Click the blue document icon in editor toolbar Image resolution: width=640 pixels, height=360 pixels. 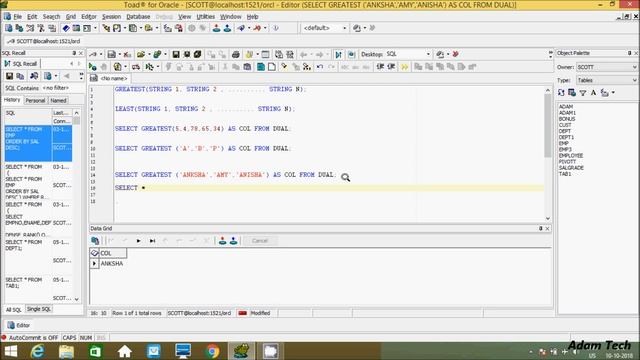point(260,67)
